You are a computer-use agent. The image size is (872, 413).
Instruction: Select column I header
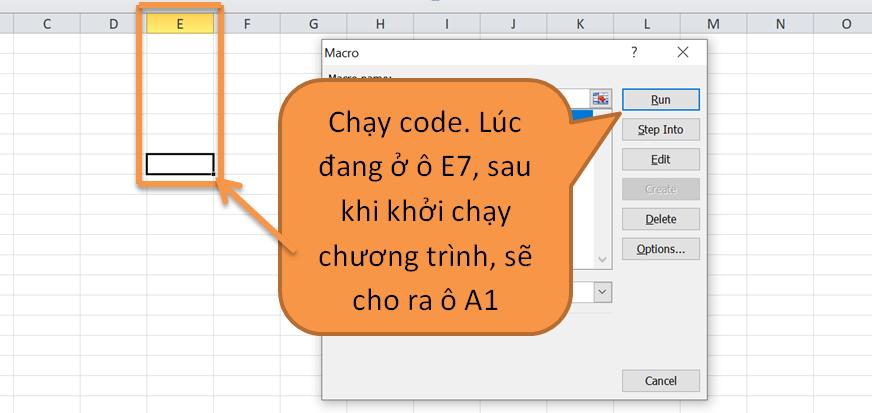(x=447, y=24)
